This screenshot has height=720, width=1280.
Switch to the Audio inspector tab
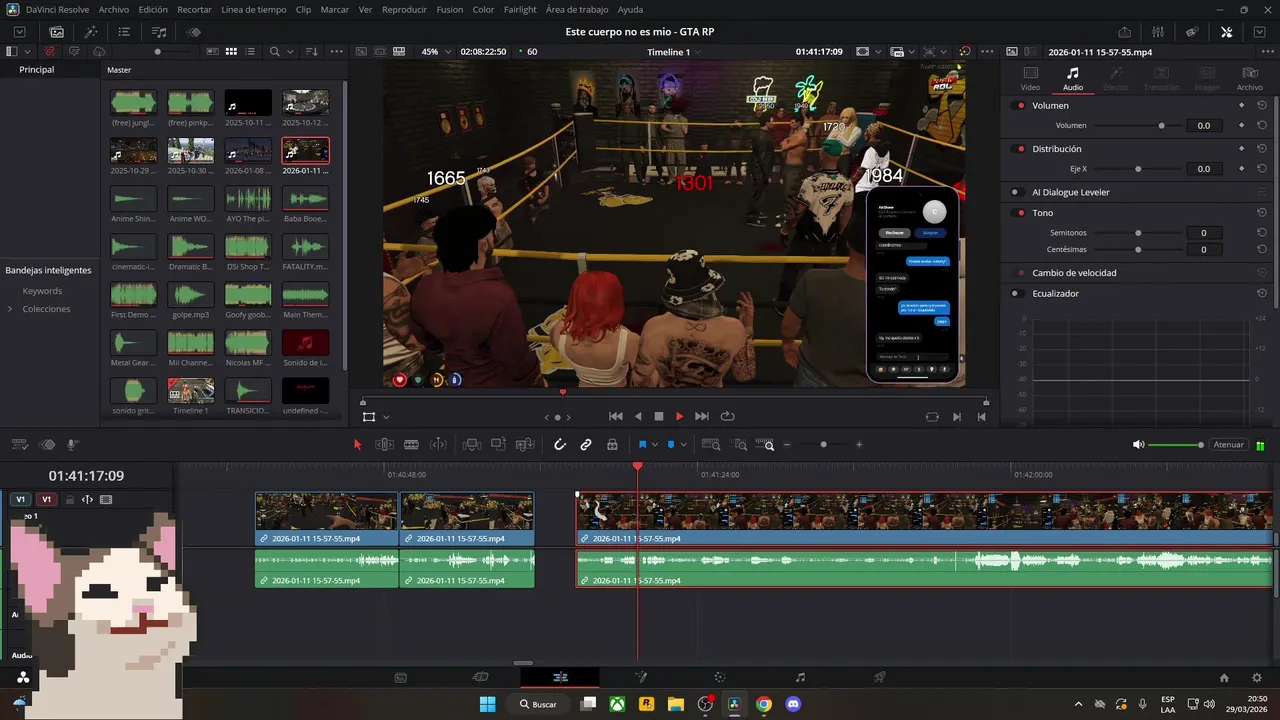pos(1073,78)
